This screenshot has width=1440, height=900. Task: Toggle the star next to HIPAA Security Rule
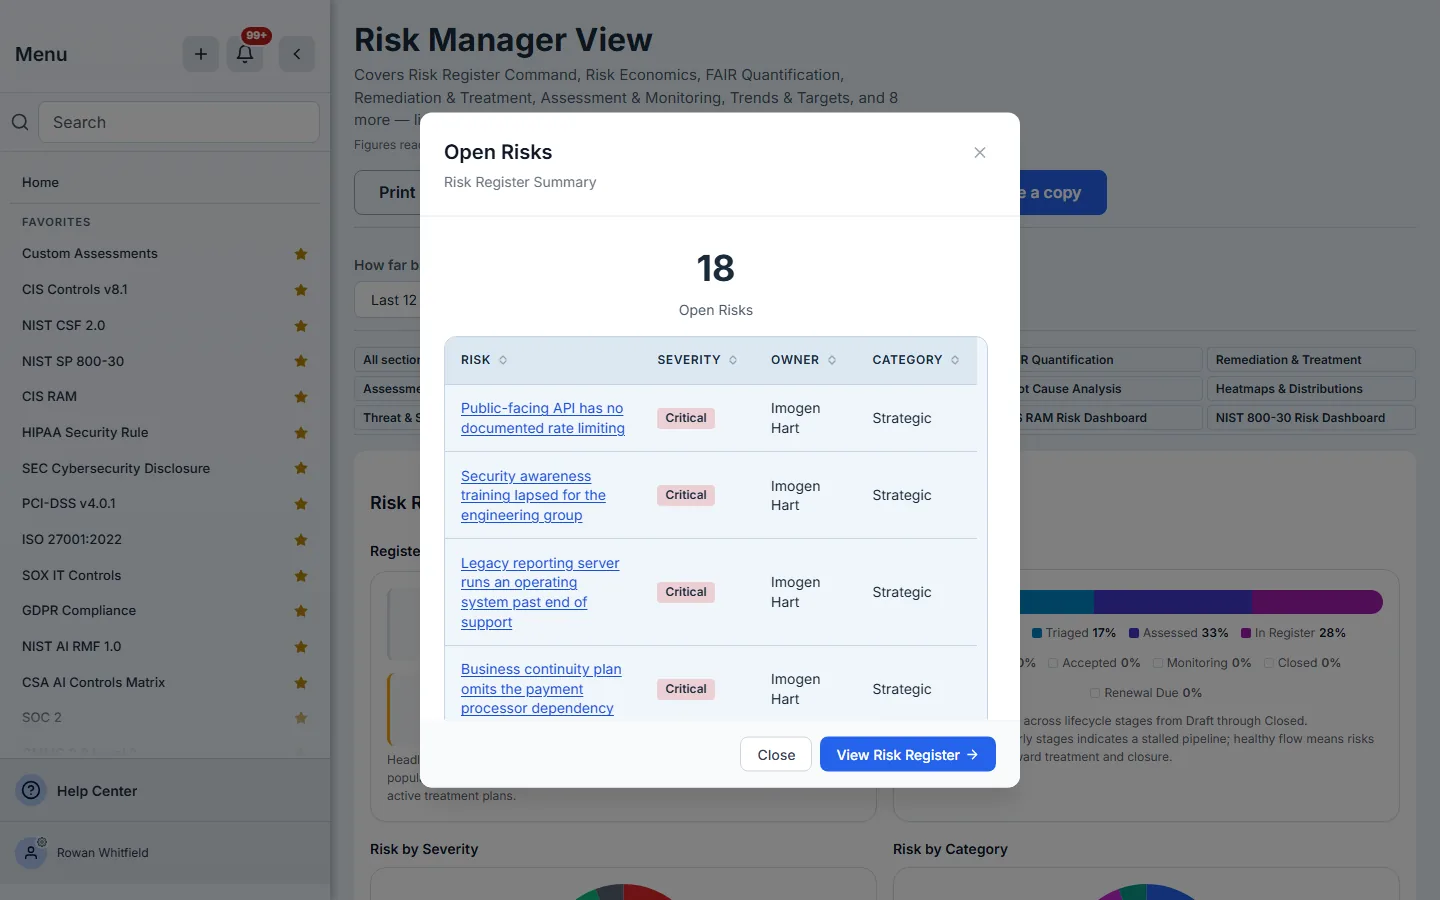tap(301, 433)
